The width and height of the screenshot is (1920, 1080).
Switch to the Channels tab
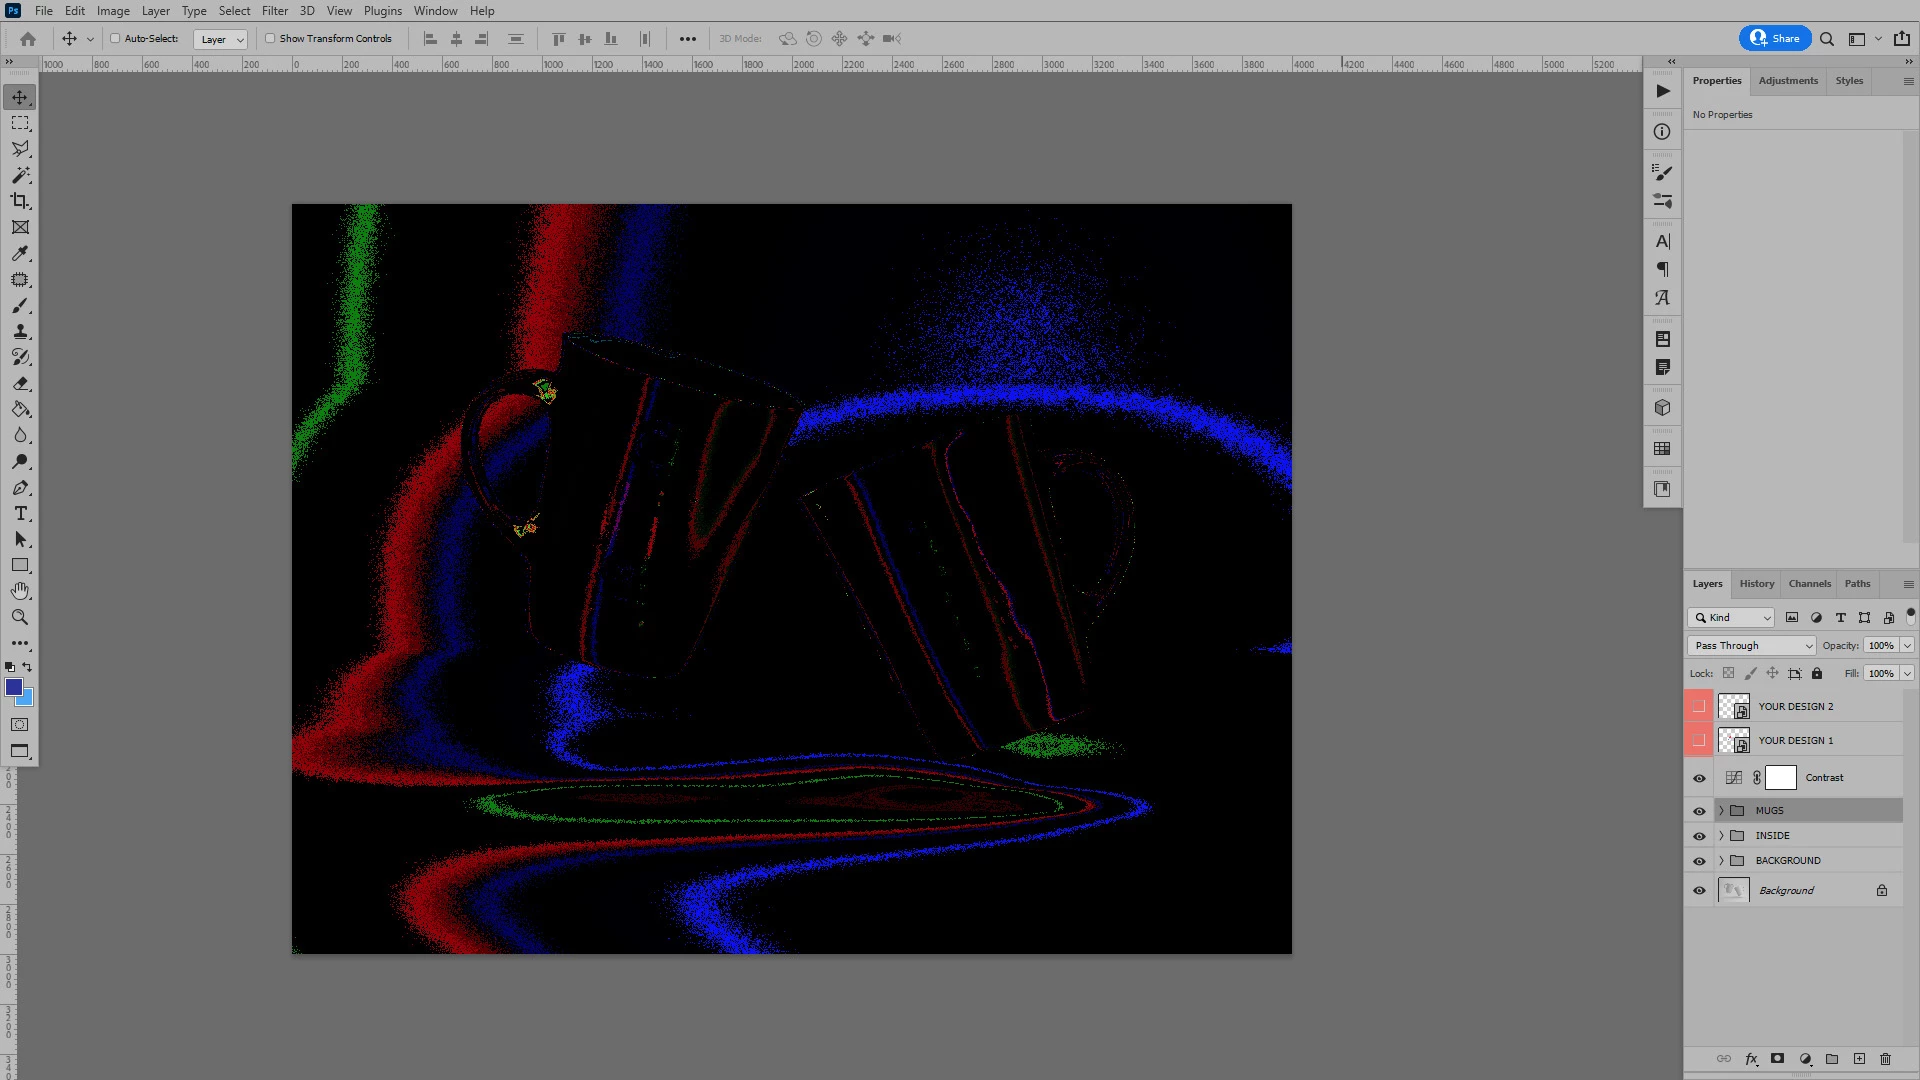pyautogui.click(x=1809, y=584)
